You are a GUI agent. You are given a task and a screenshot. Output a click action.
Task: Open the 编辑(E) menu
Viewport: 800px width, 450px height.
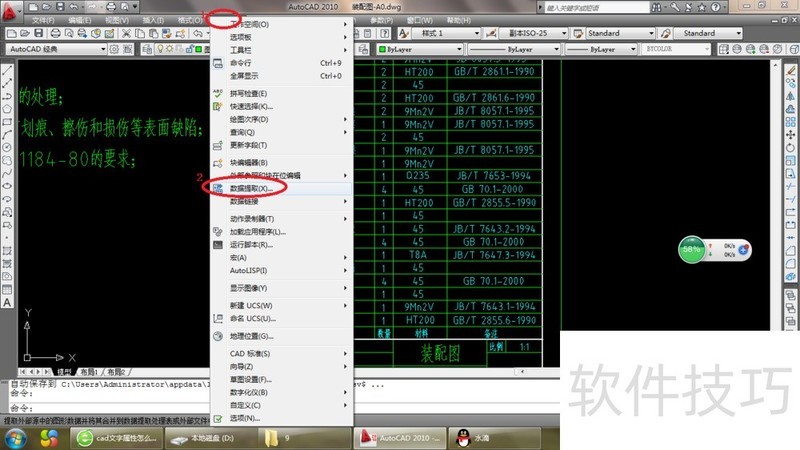pos(80,20)
